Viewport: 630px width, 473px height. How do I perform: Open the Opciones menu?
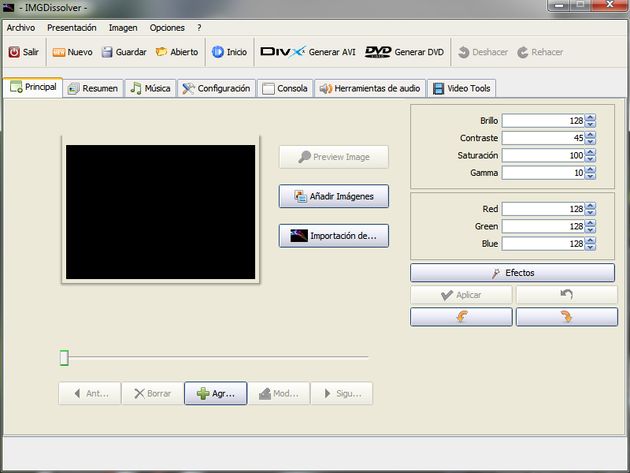tap(167, 28)
